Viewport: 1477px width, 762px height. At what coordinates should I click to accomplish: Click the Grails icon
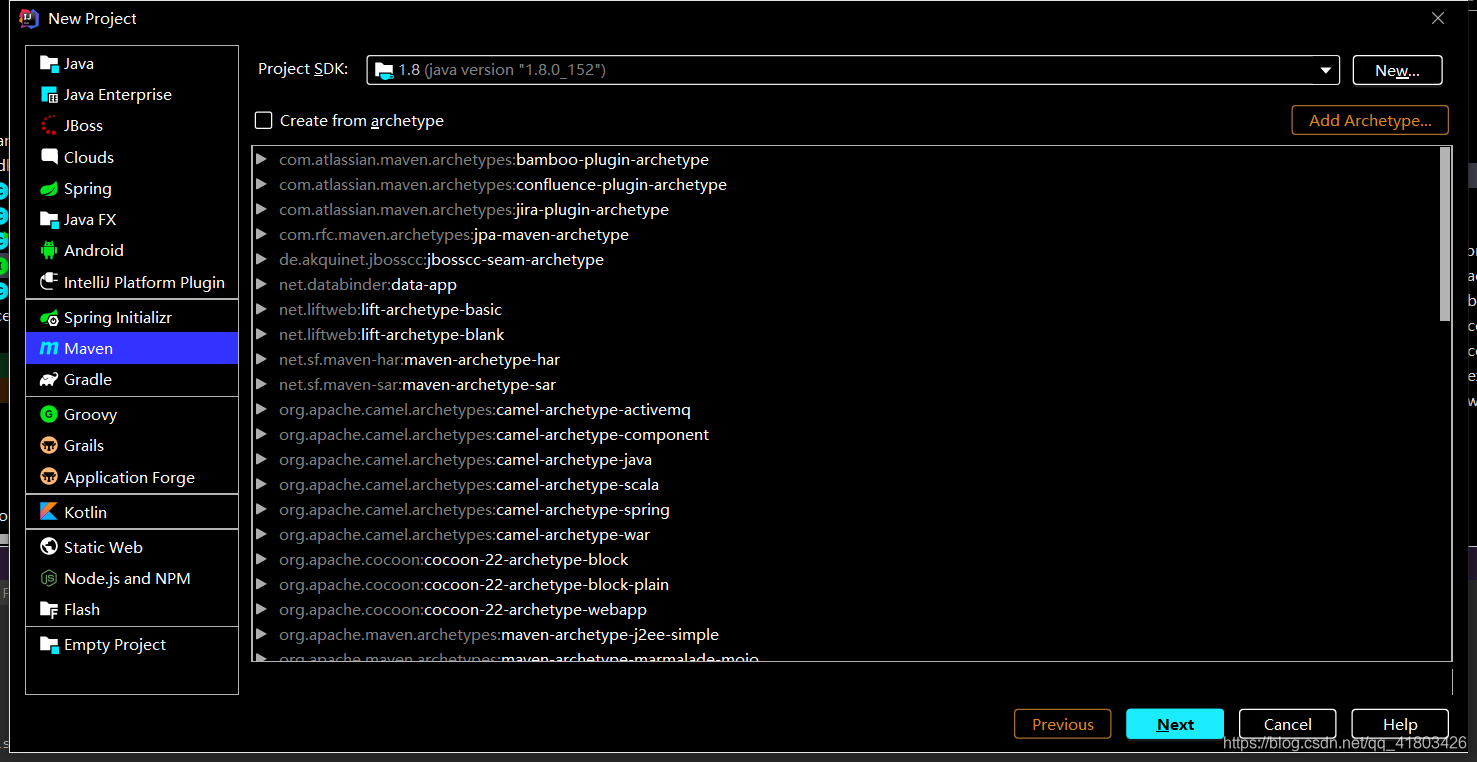pyautogui.click(x=49, y=446)
